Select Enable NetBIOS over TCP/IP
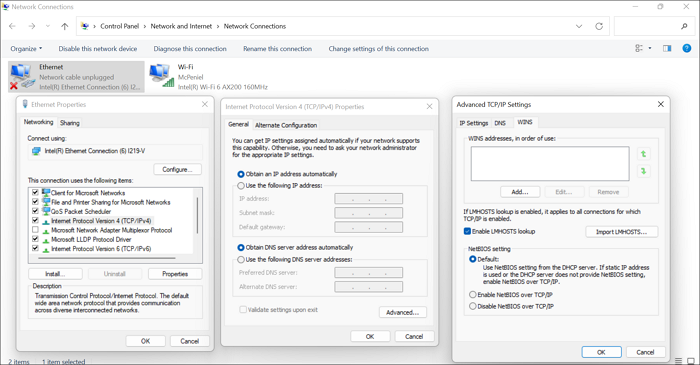 coord(473,294)
